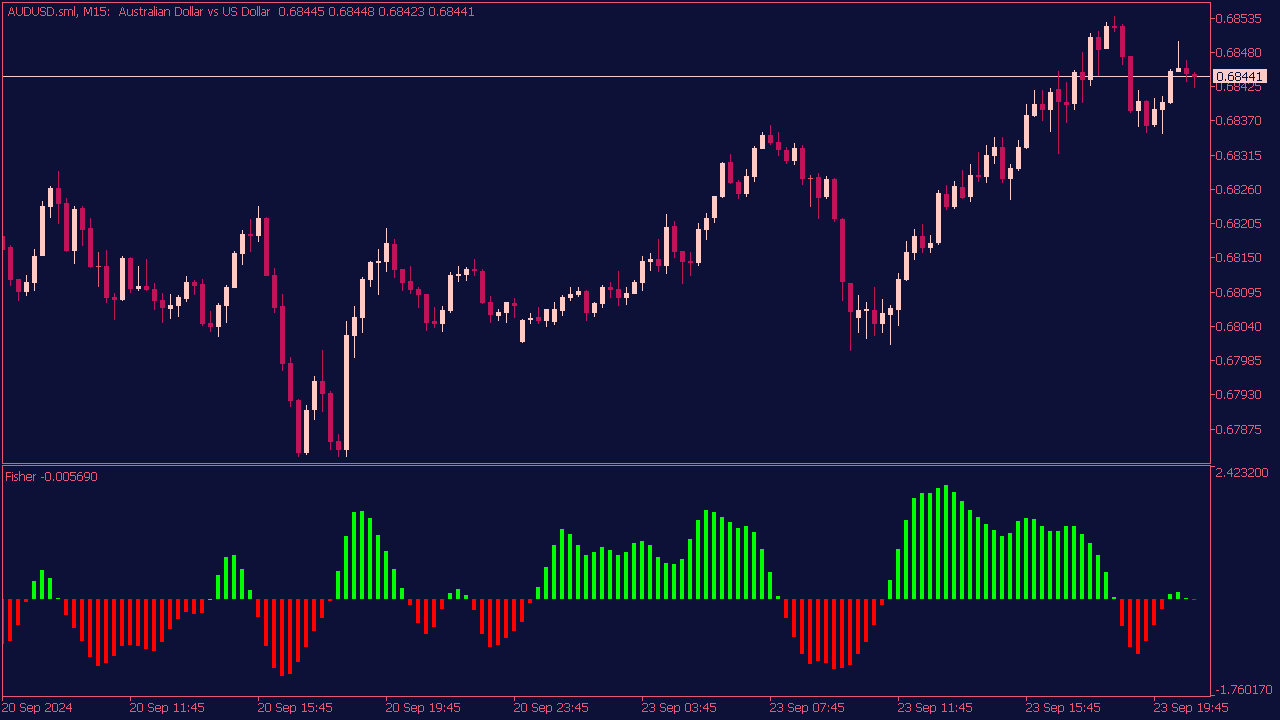Image resolution: width=1280 pixels, height=720 pixels.
Task: Click the 0.68370 price axis label
Action: 1238,121
